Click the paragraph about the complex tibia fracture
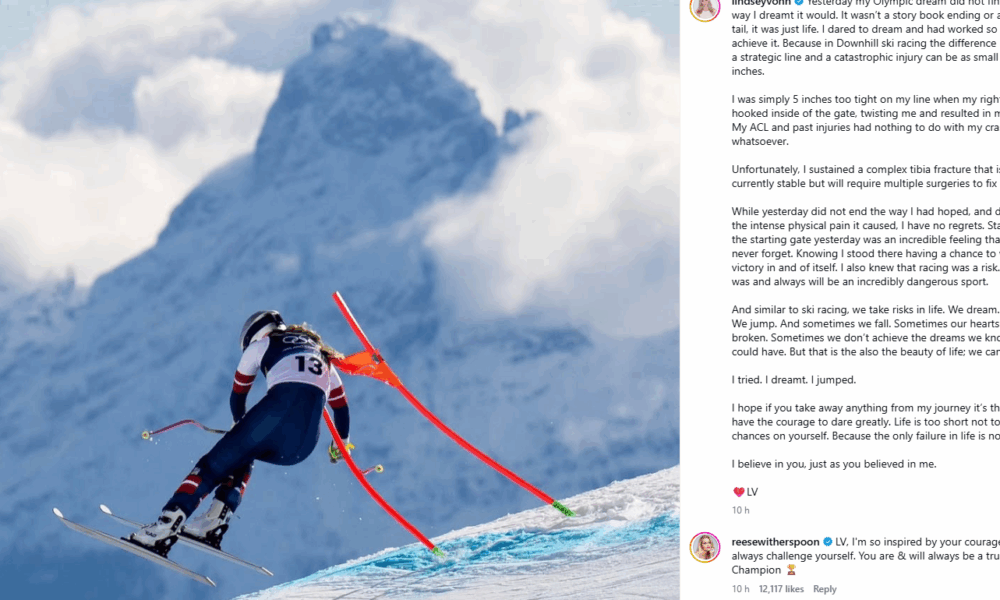The width and height of the screenshot is (1000, 600). click(865, 177)
